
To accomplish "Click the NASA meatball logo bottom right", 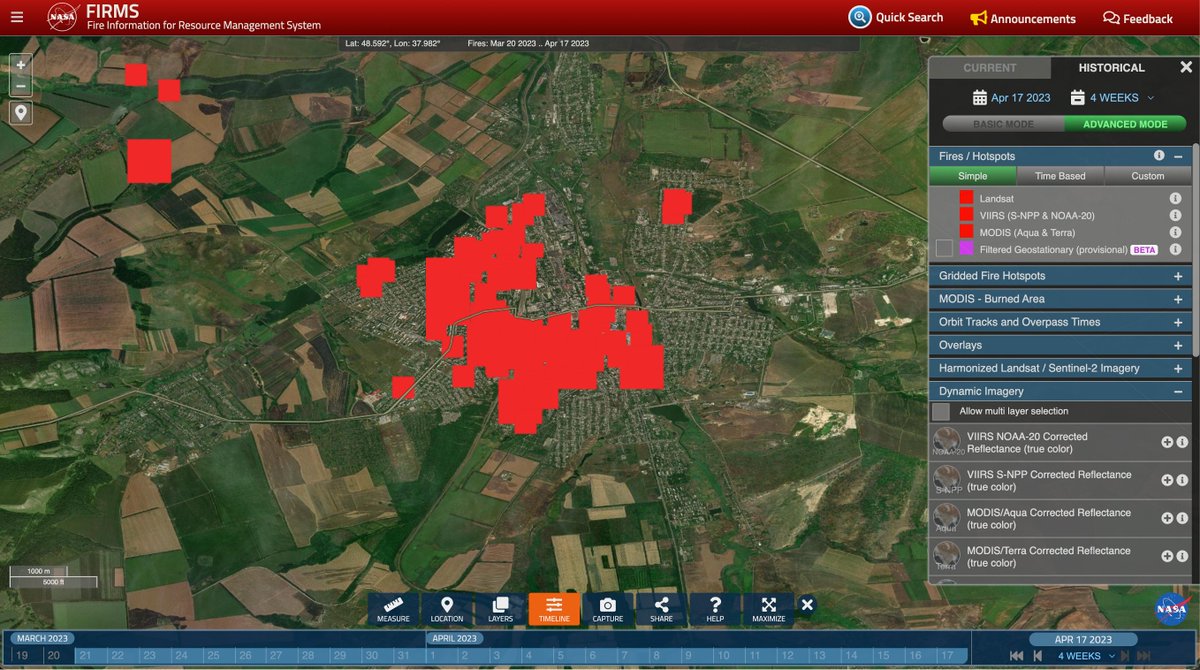I will (1170, 609).
